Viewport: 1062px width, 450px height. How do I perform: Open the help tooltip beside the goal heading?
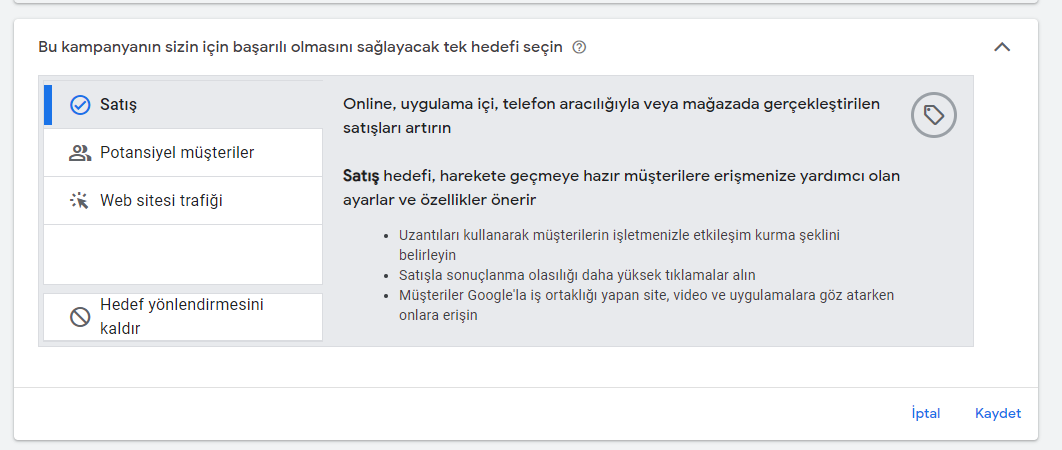[579, 47]
